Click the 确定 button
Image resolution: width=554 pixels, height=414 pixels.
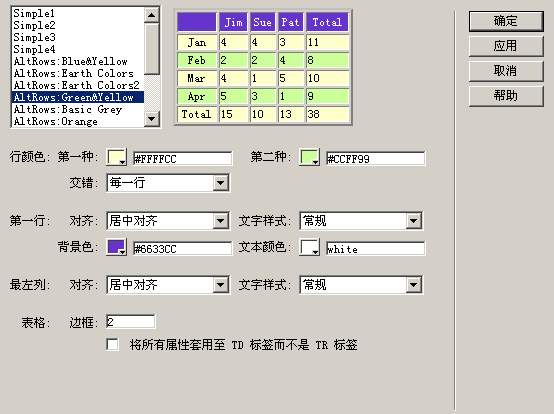tap(506, 21)
